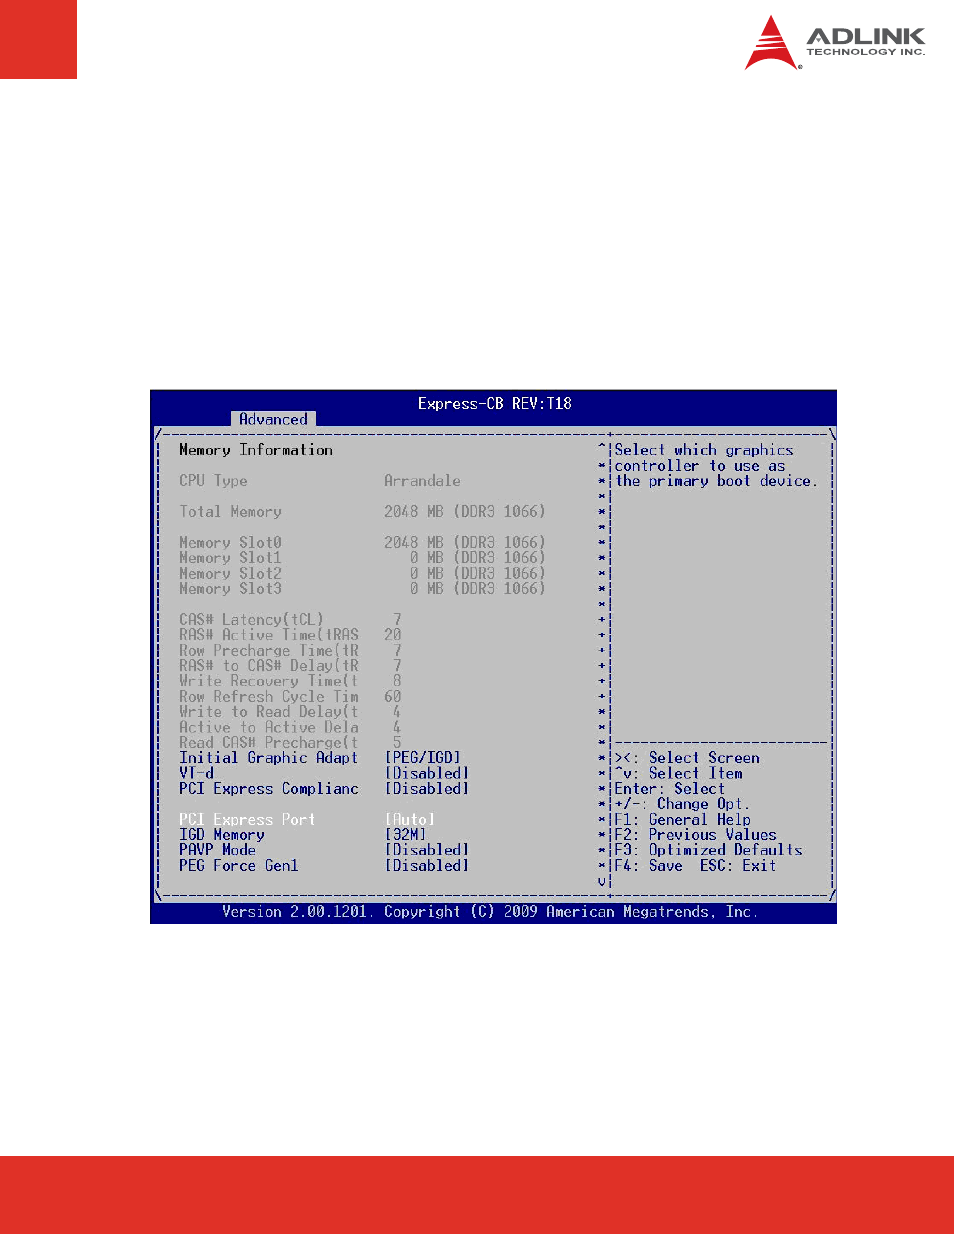The image size is (954, 1235).
Task: Select the IGD Memory setting
Action: pos(222,835)
